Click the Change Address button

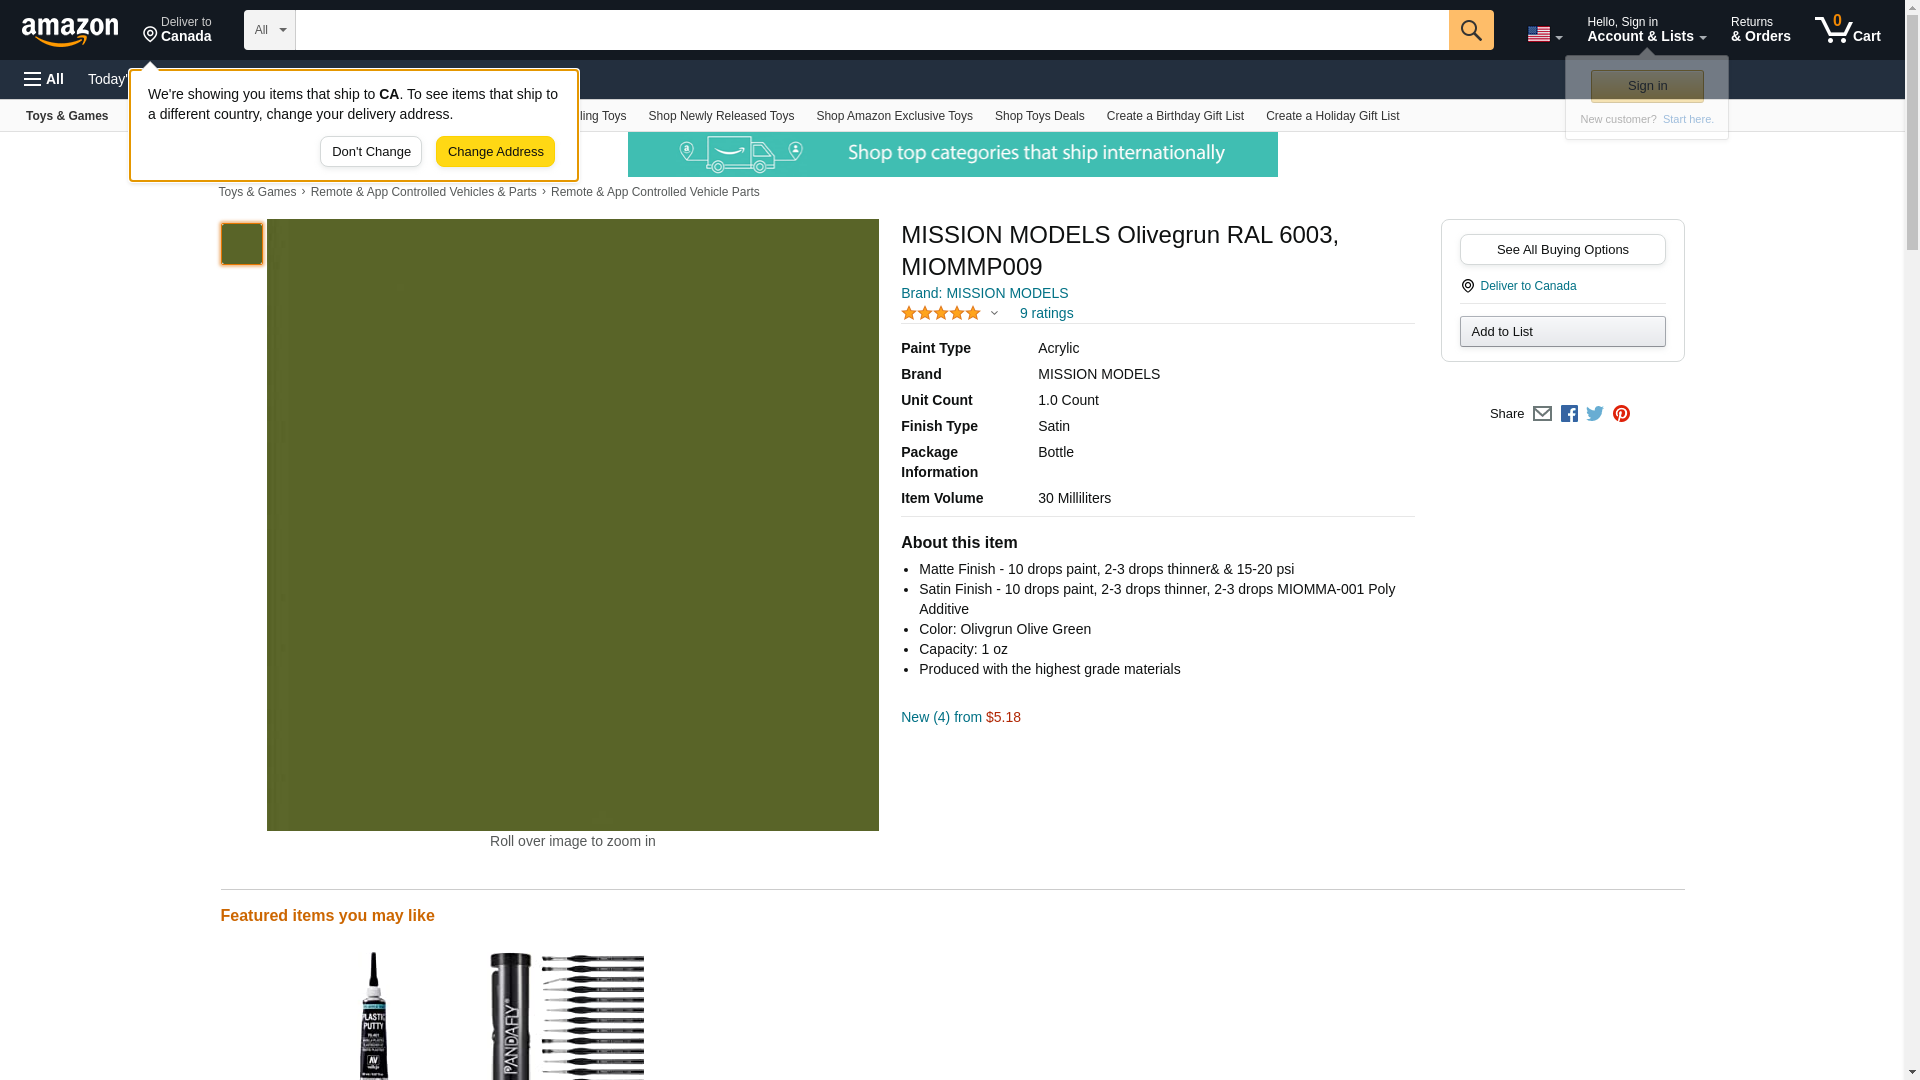[x=495, y=152]
